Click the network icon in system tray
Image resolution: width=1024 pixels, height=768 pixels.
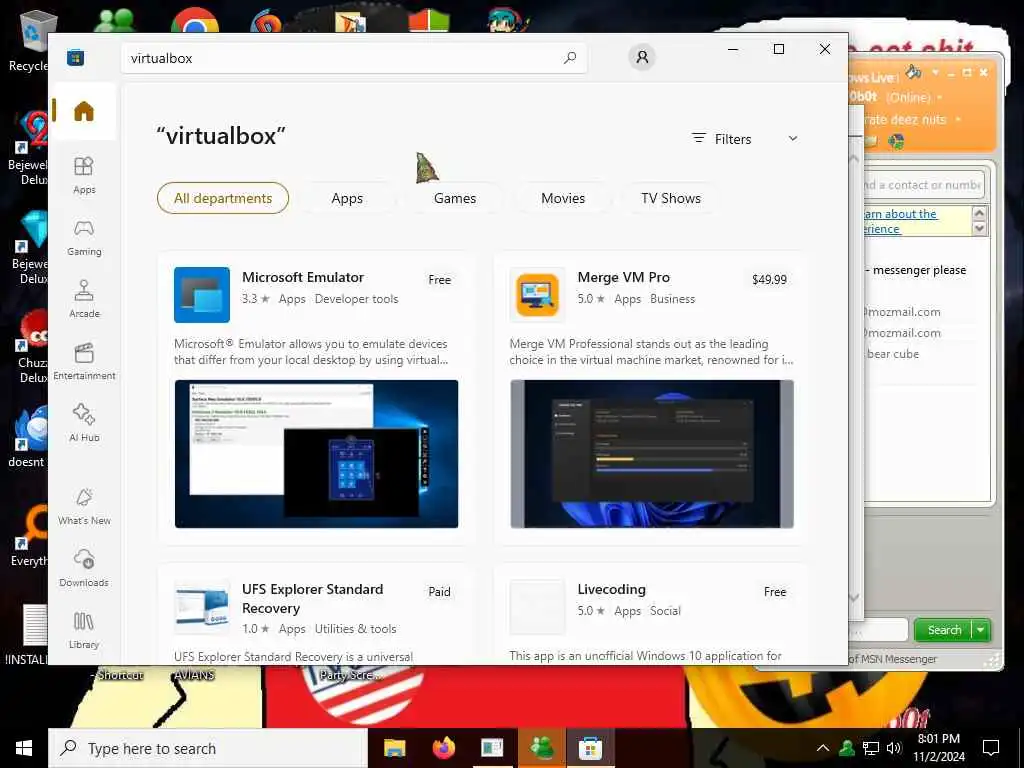click(871, 748)
